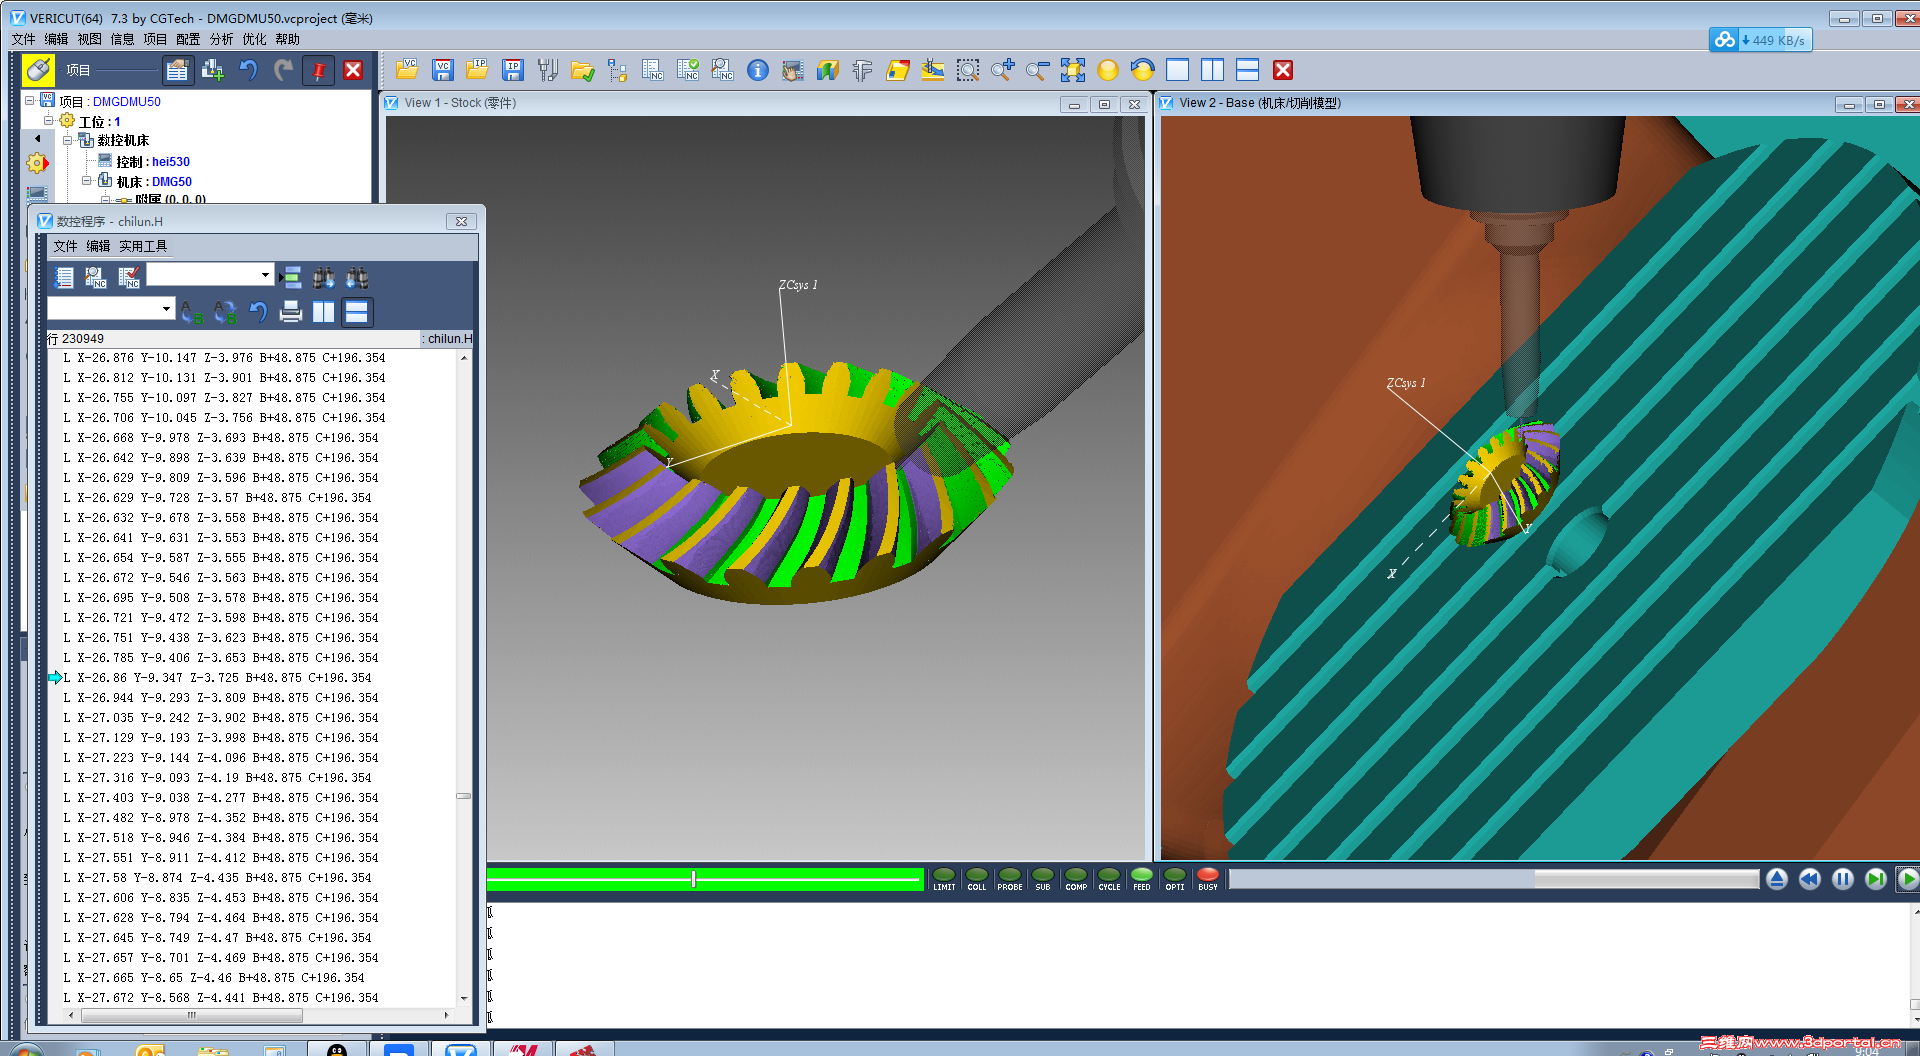The height and width of the screenshot is (1056, 1920).
Task: Open 编辑 menu in NC program window
Action: [x=98, y=246]
